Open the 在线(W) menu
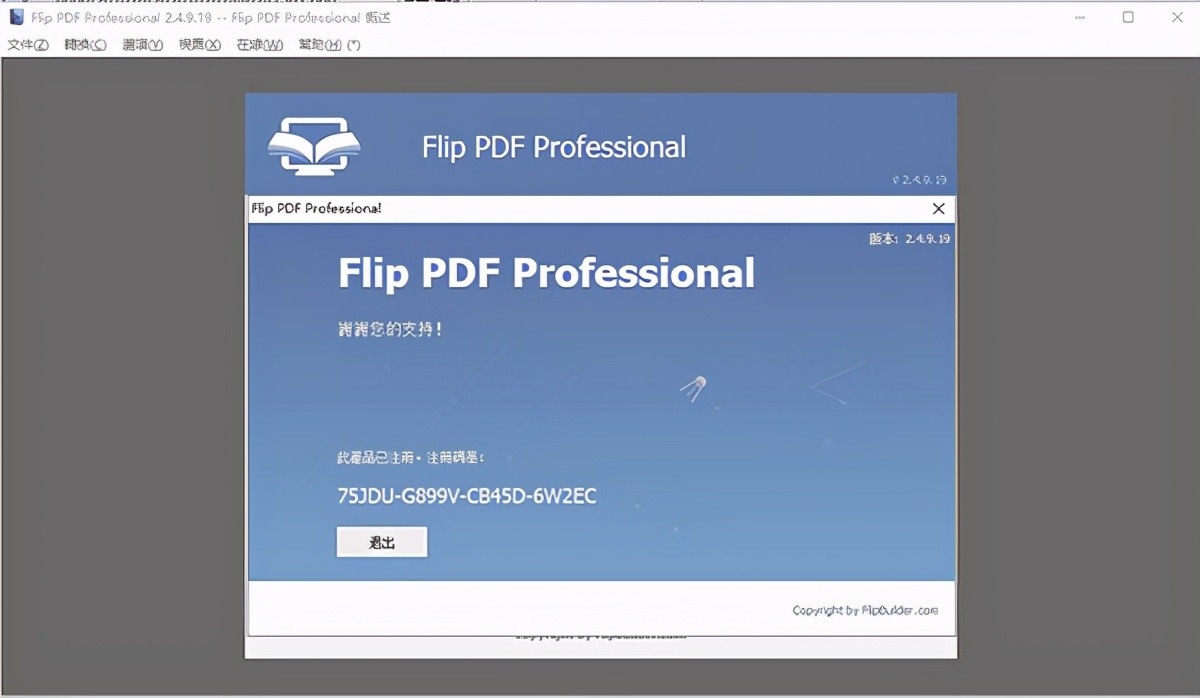This screenshot has width=1200, height=698. pos(258,45)
